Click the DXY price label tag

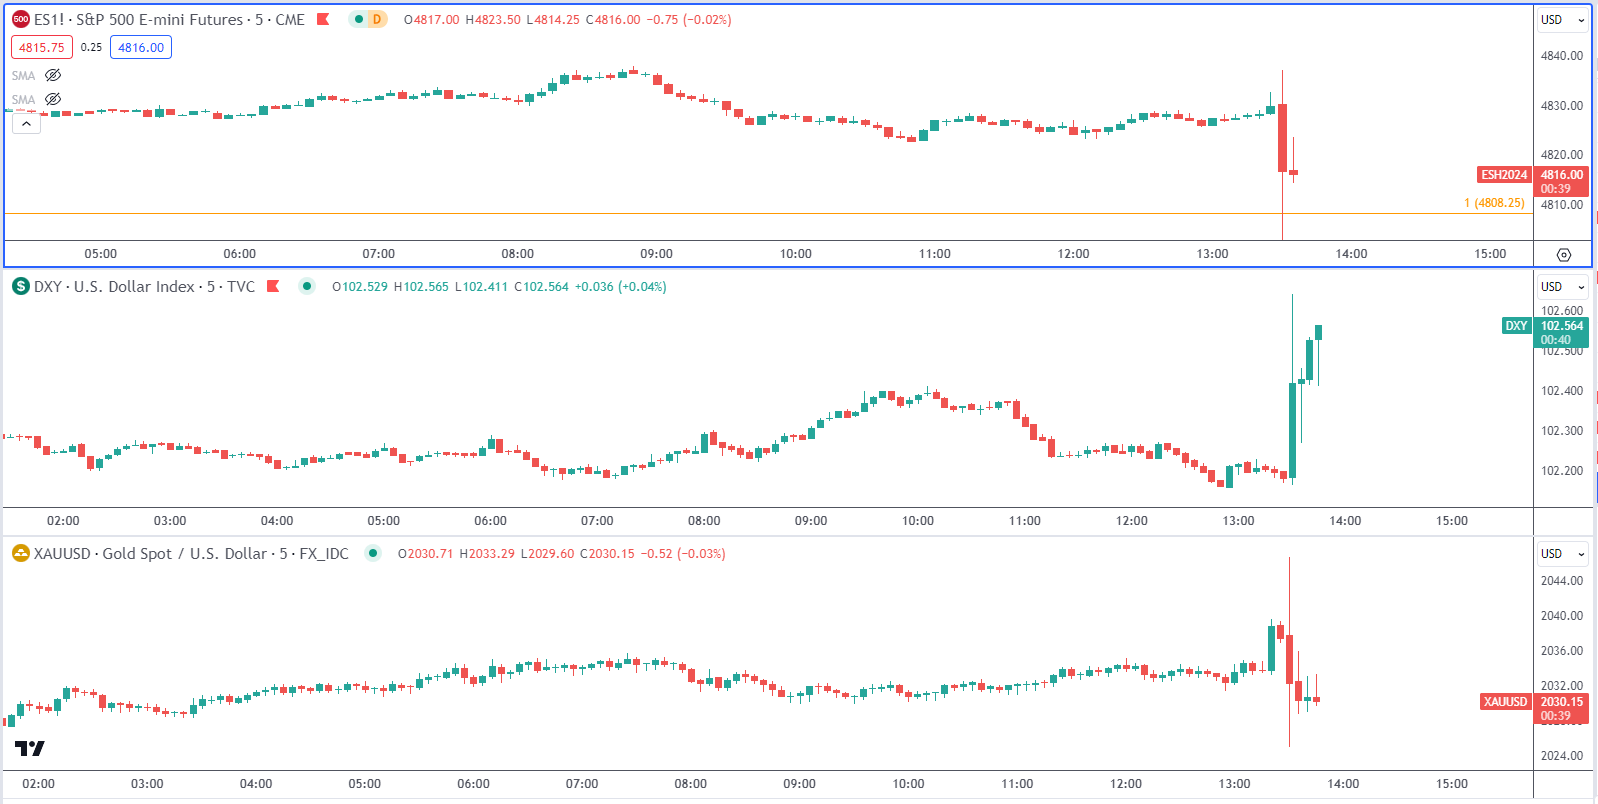(1516, 326)
